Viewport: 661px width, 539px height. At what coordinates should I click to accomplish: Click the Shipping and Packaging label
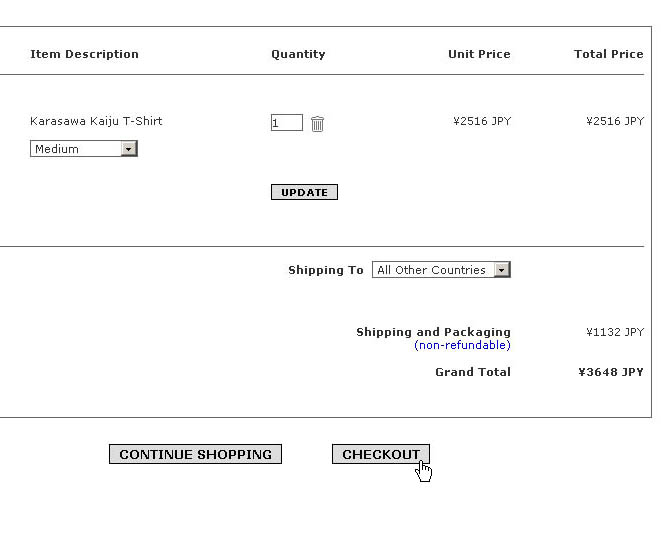433,332
